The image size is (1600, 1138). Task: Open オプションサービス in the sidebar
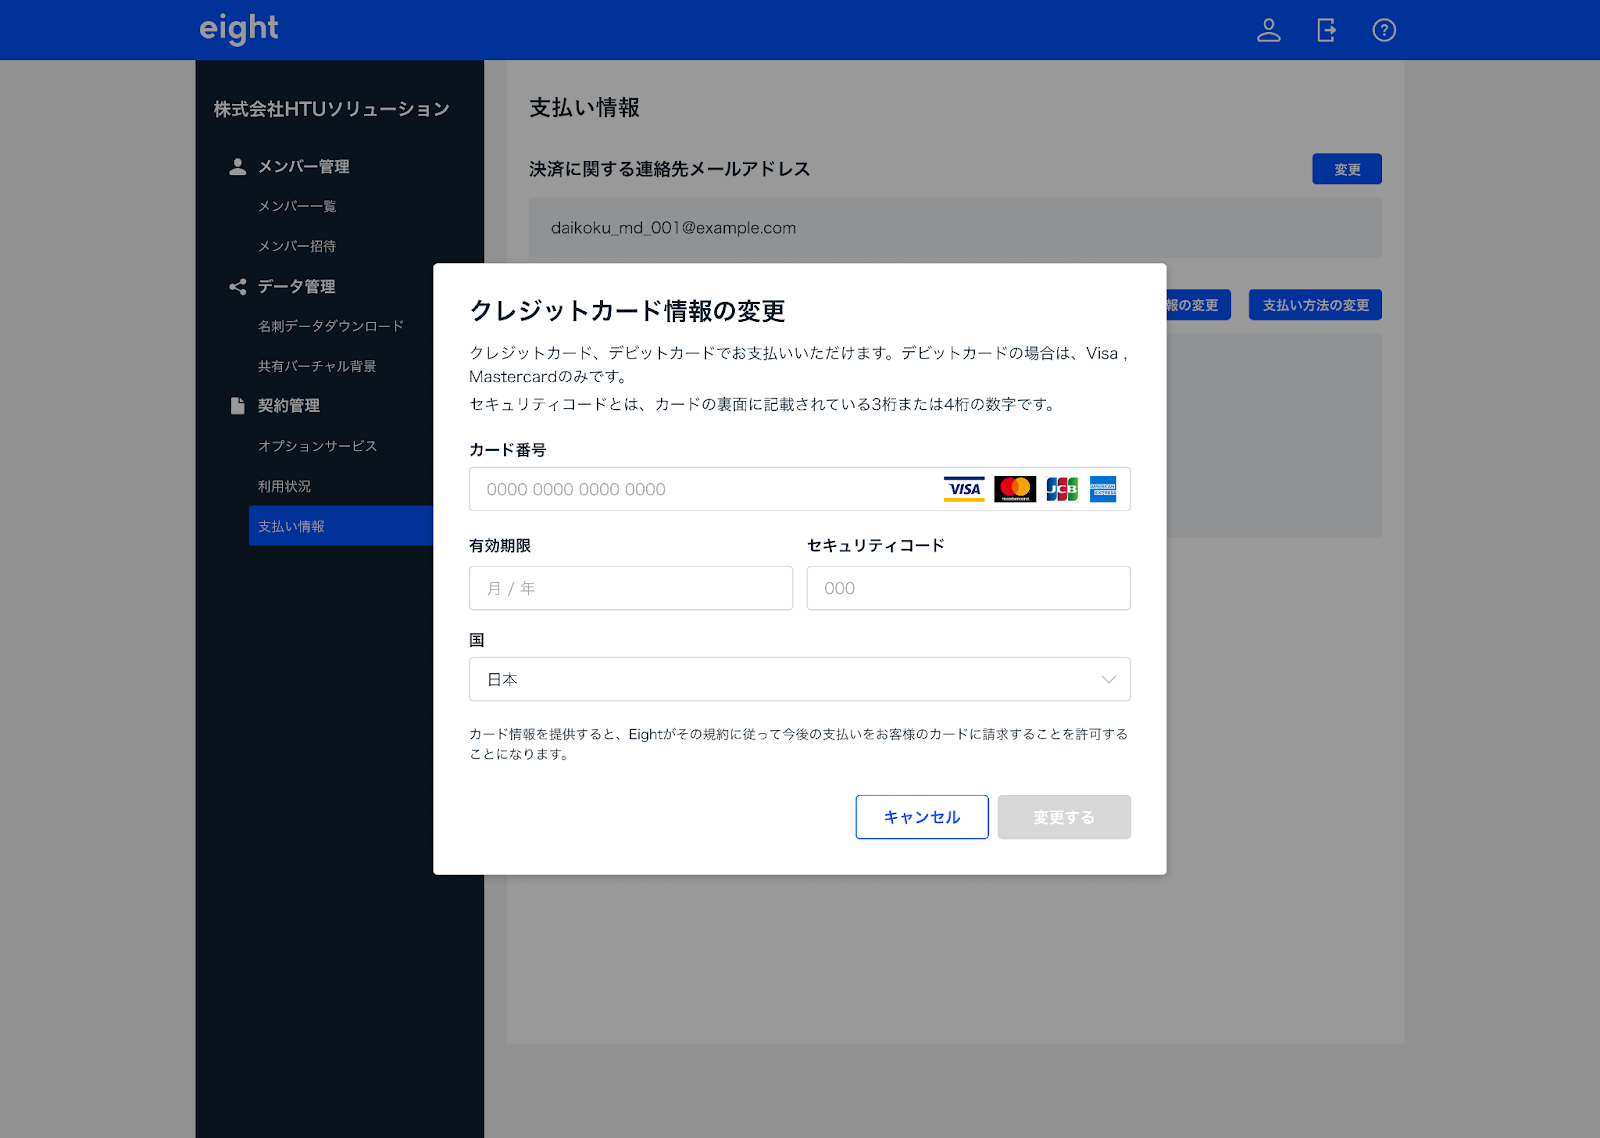(x=317, y=446)
